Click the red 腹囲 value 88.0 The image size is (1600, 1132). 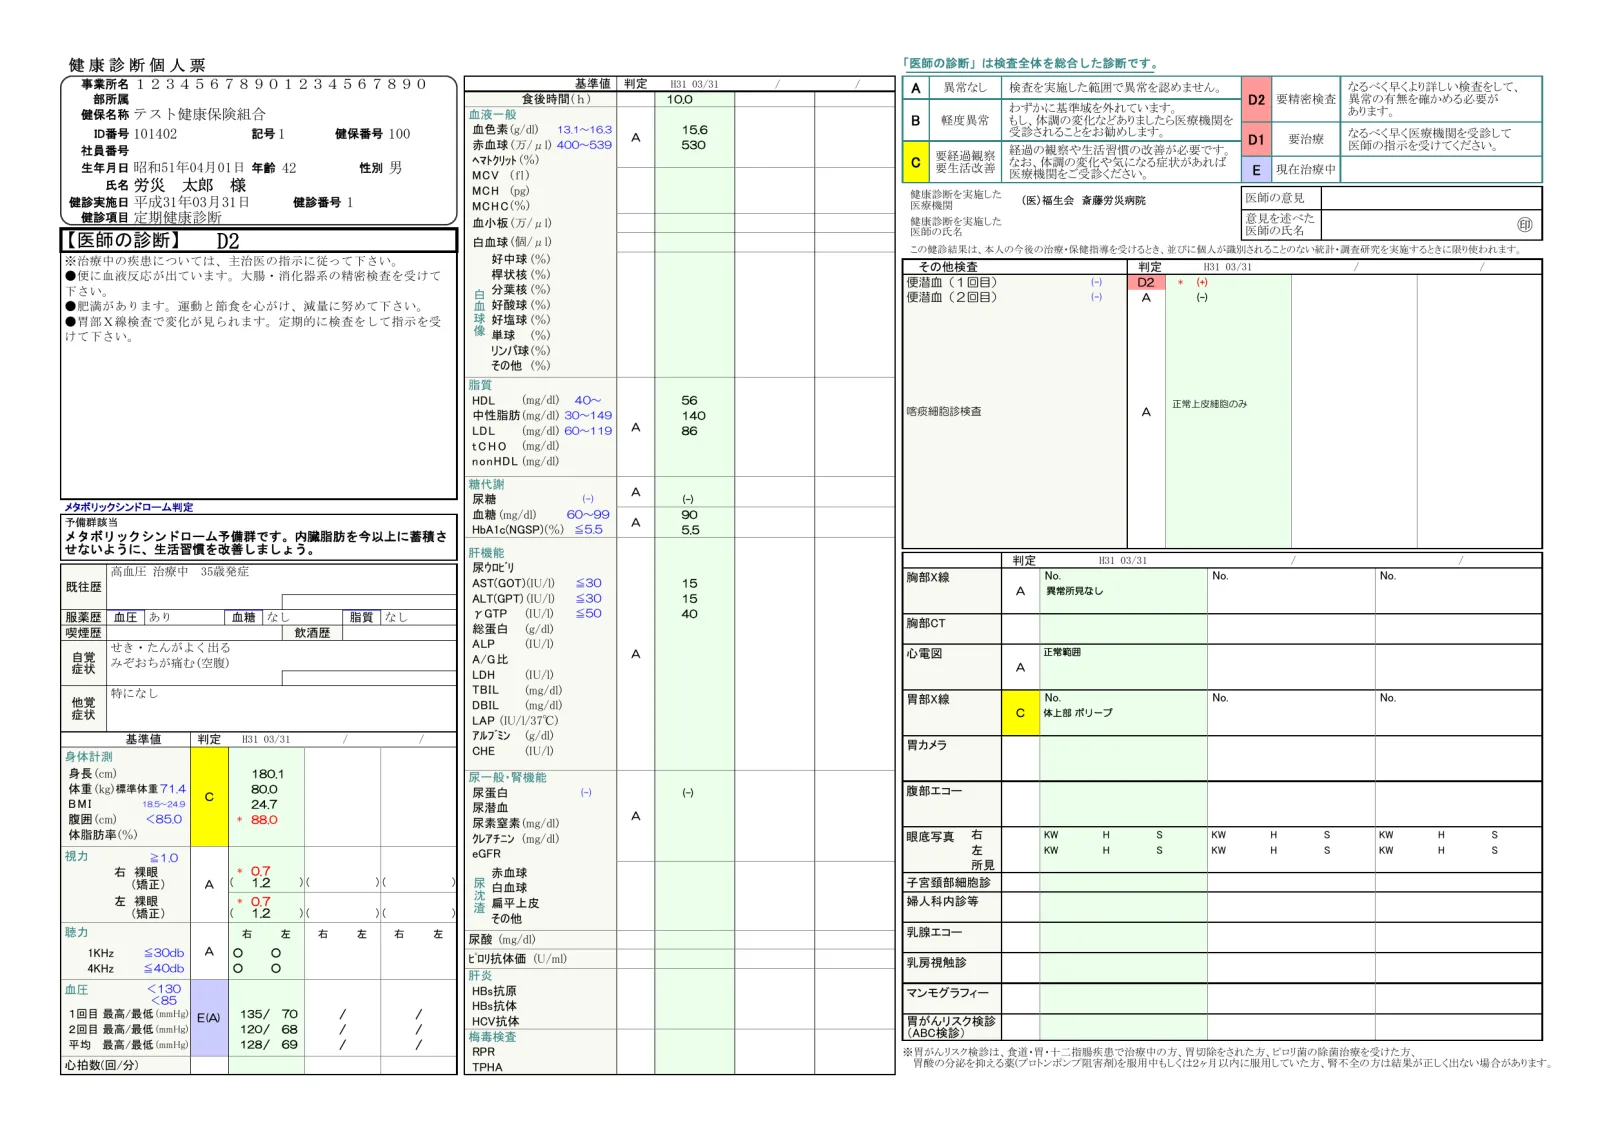coord(264,820)
